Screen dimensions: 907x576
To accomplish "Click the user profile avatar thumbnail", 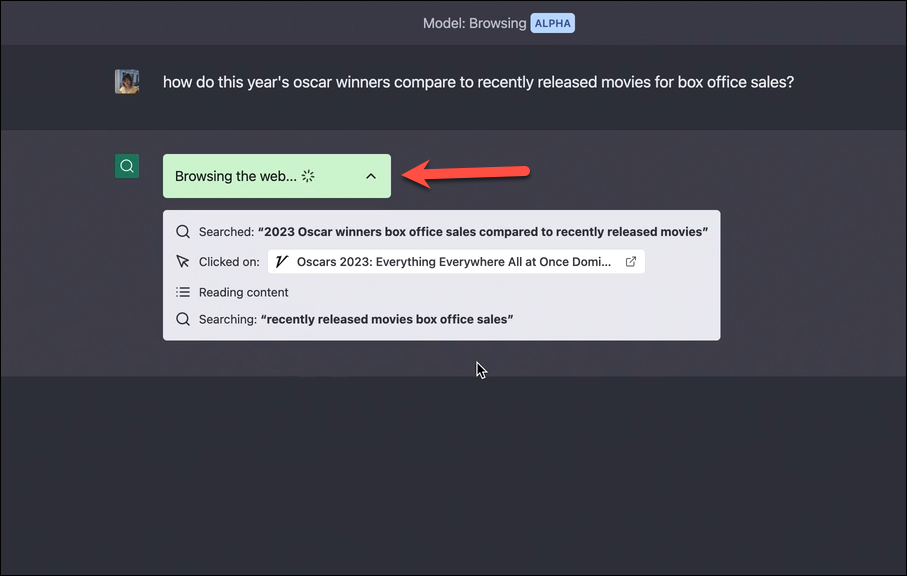I will click(127, 82).
